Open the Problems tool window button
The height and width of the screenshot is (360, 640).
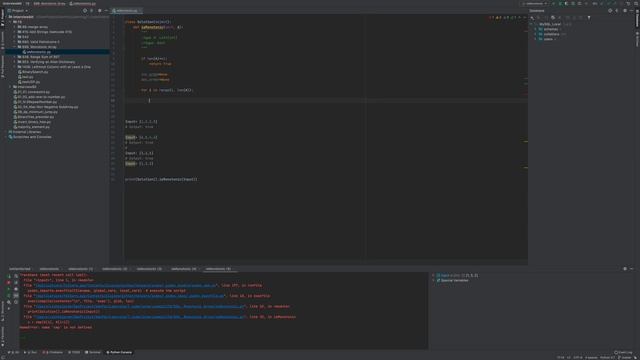coord(53,352)
